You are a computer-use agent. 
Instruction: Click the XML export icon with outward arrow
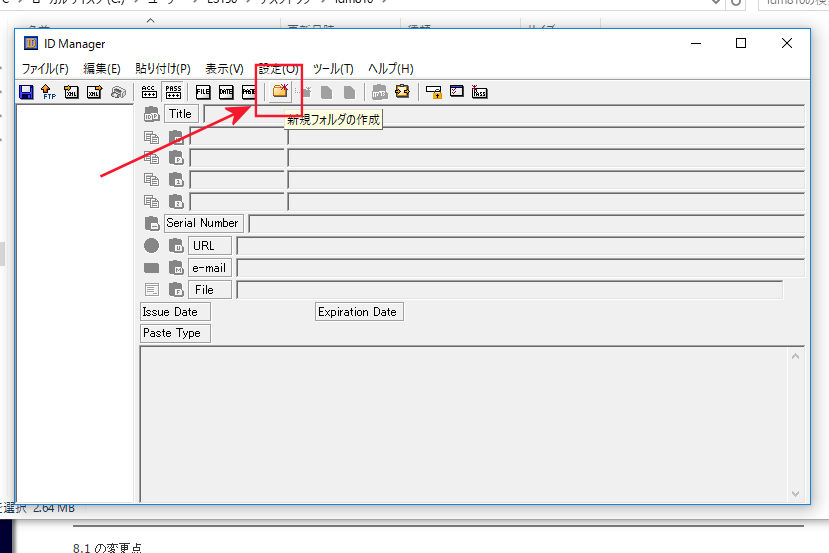click(x=95, y=92)
